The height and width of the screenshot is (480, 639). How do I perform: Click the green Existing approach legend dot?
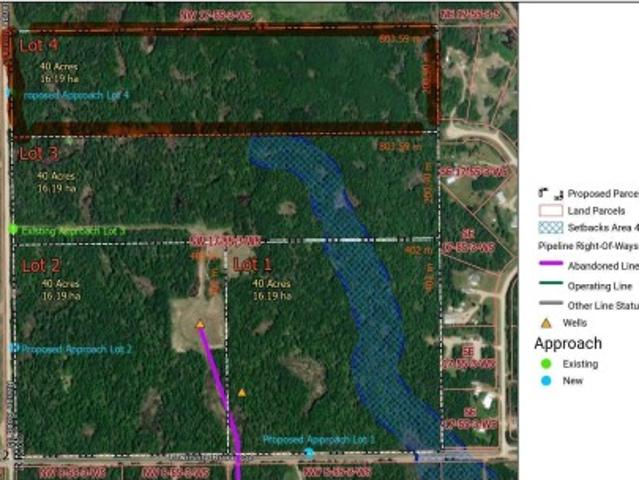546,364
